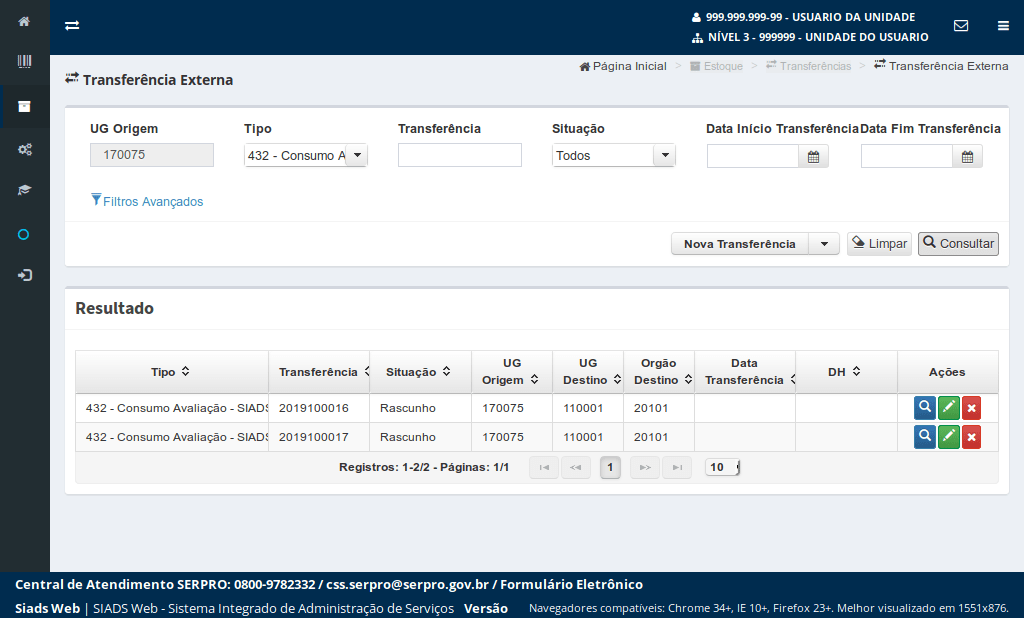Sort results by Tipo column
Screen dimensions: 1024x618
coord(185,371)
